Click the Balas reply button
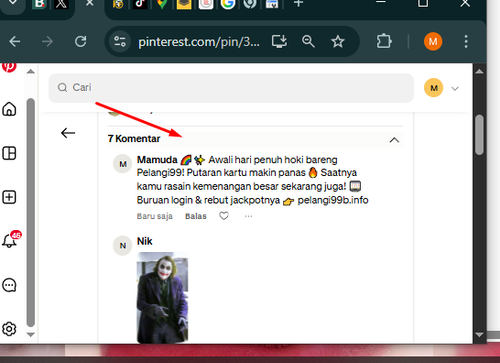The width and height of the screenshot is (500, 363). pos(196,216)
